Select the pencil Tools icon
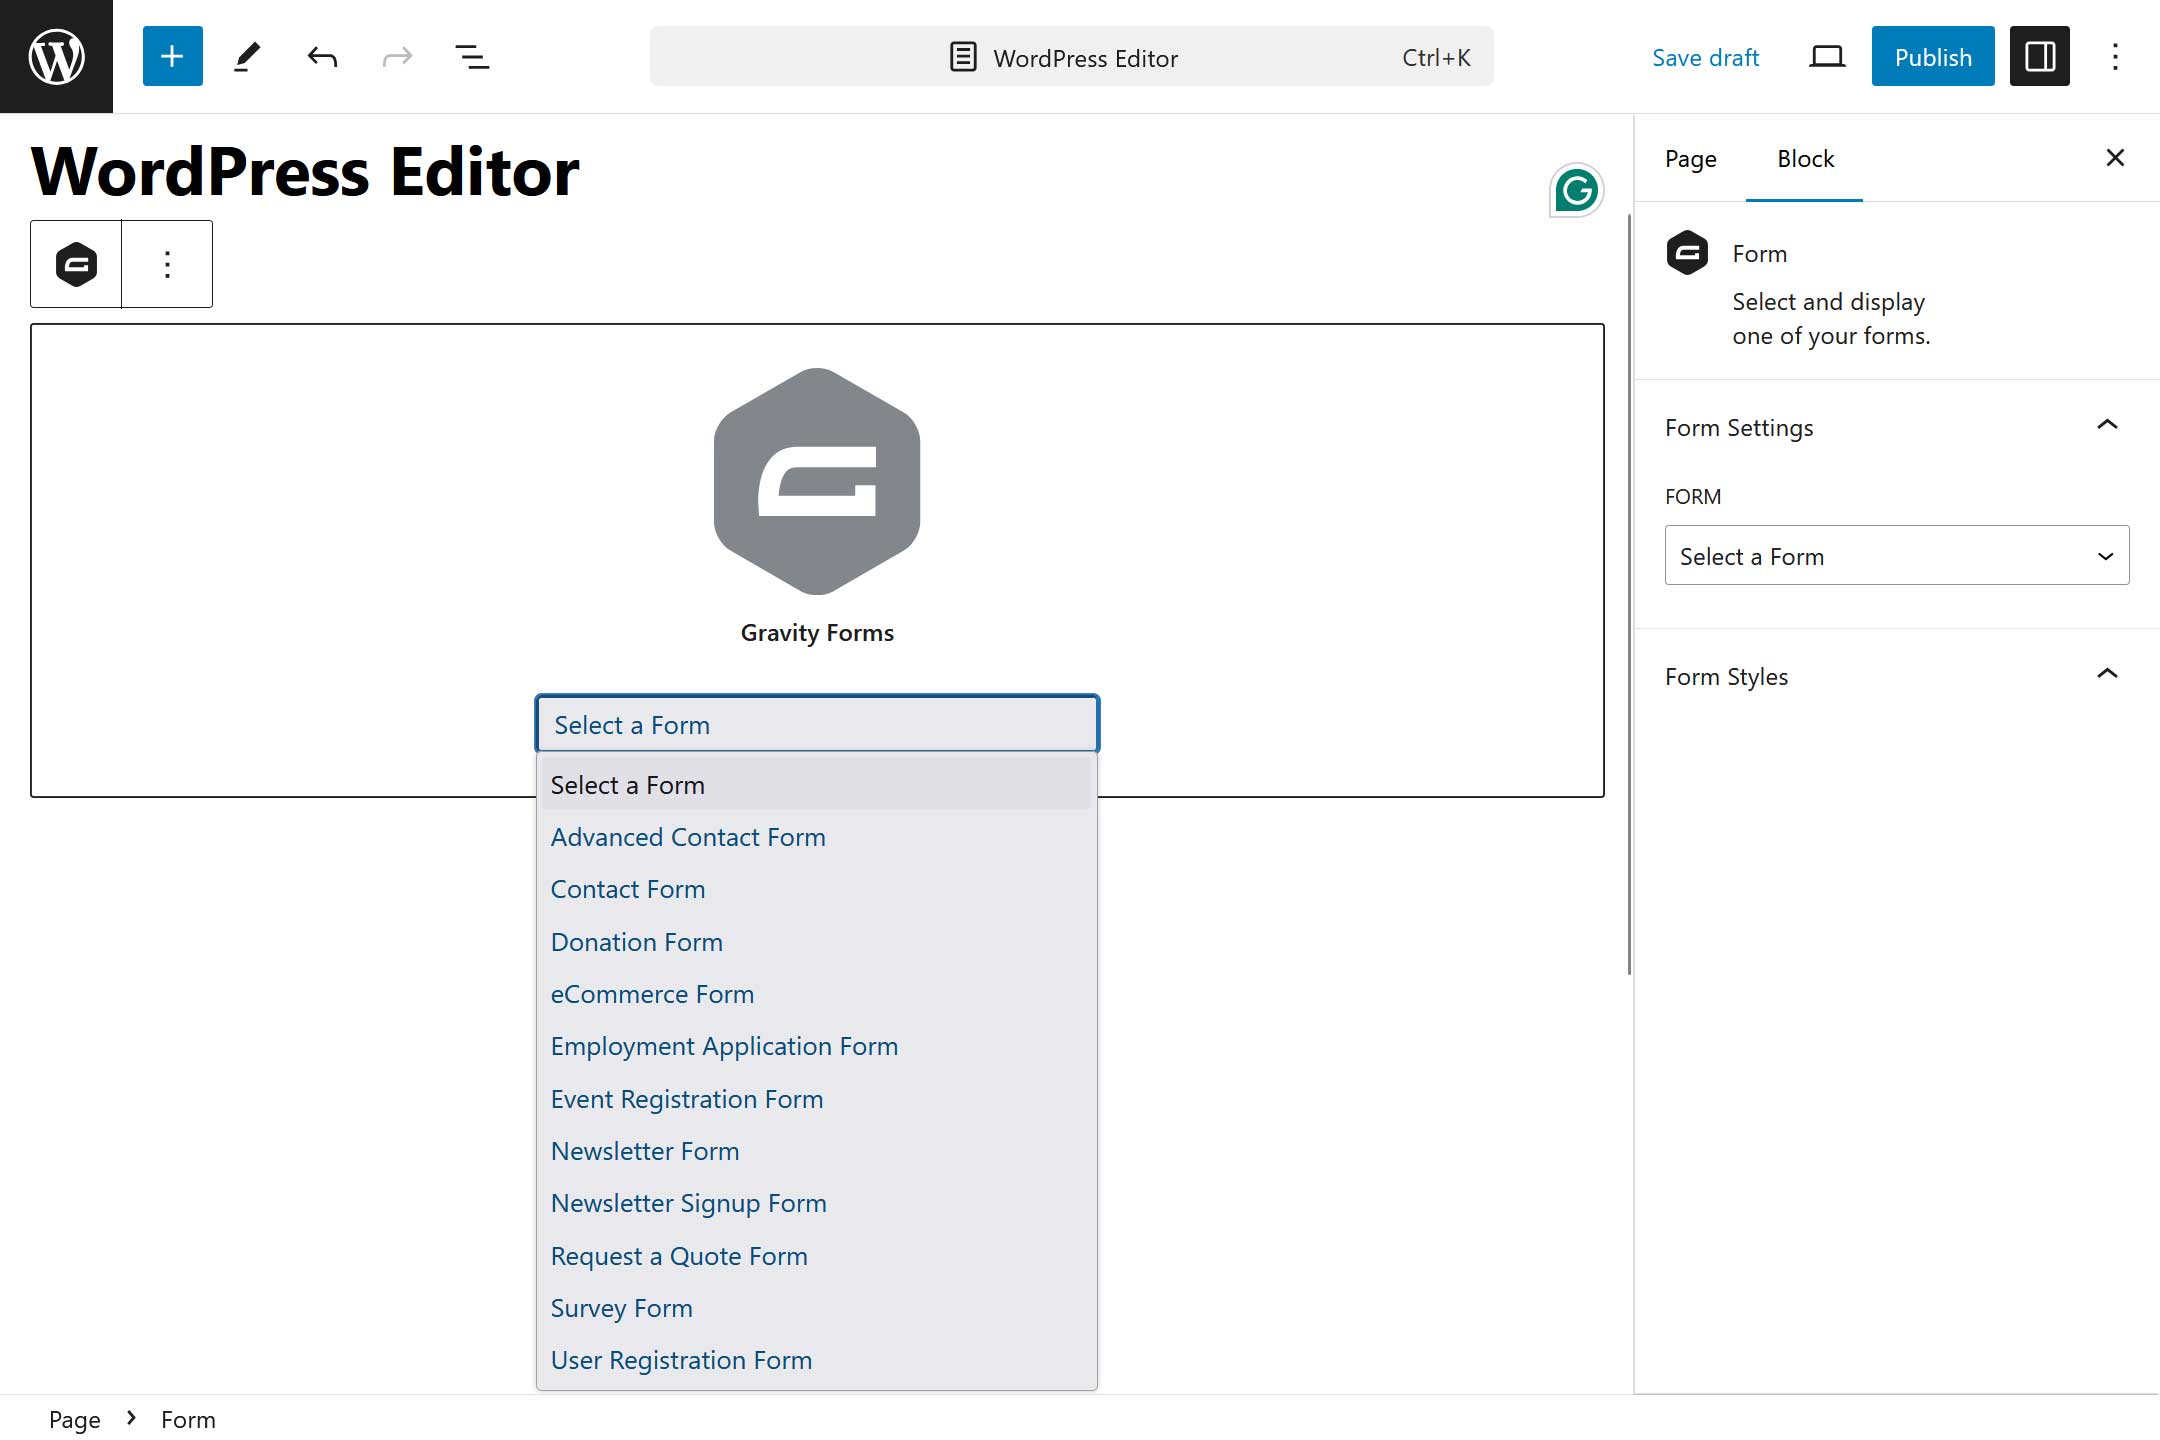The height and width of the screenshot is (1440, 2160). click(247, 56)
